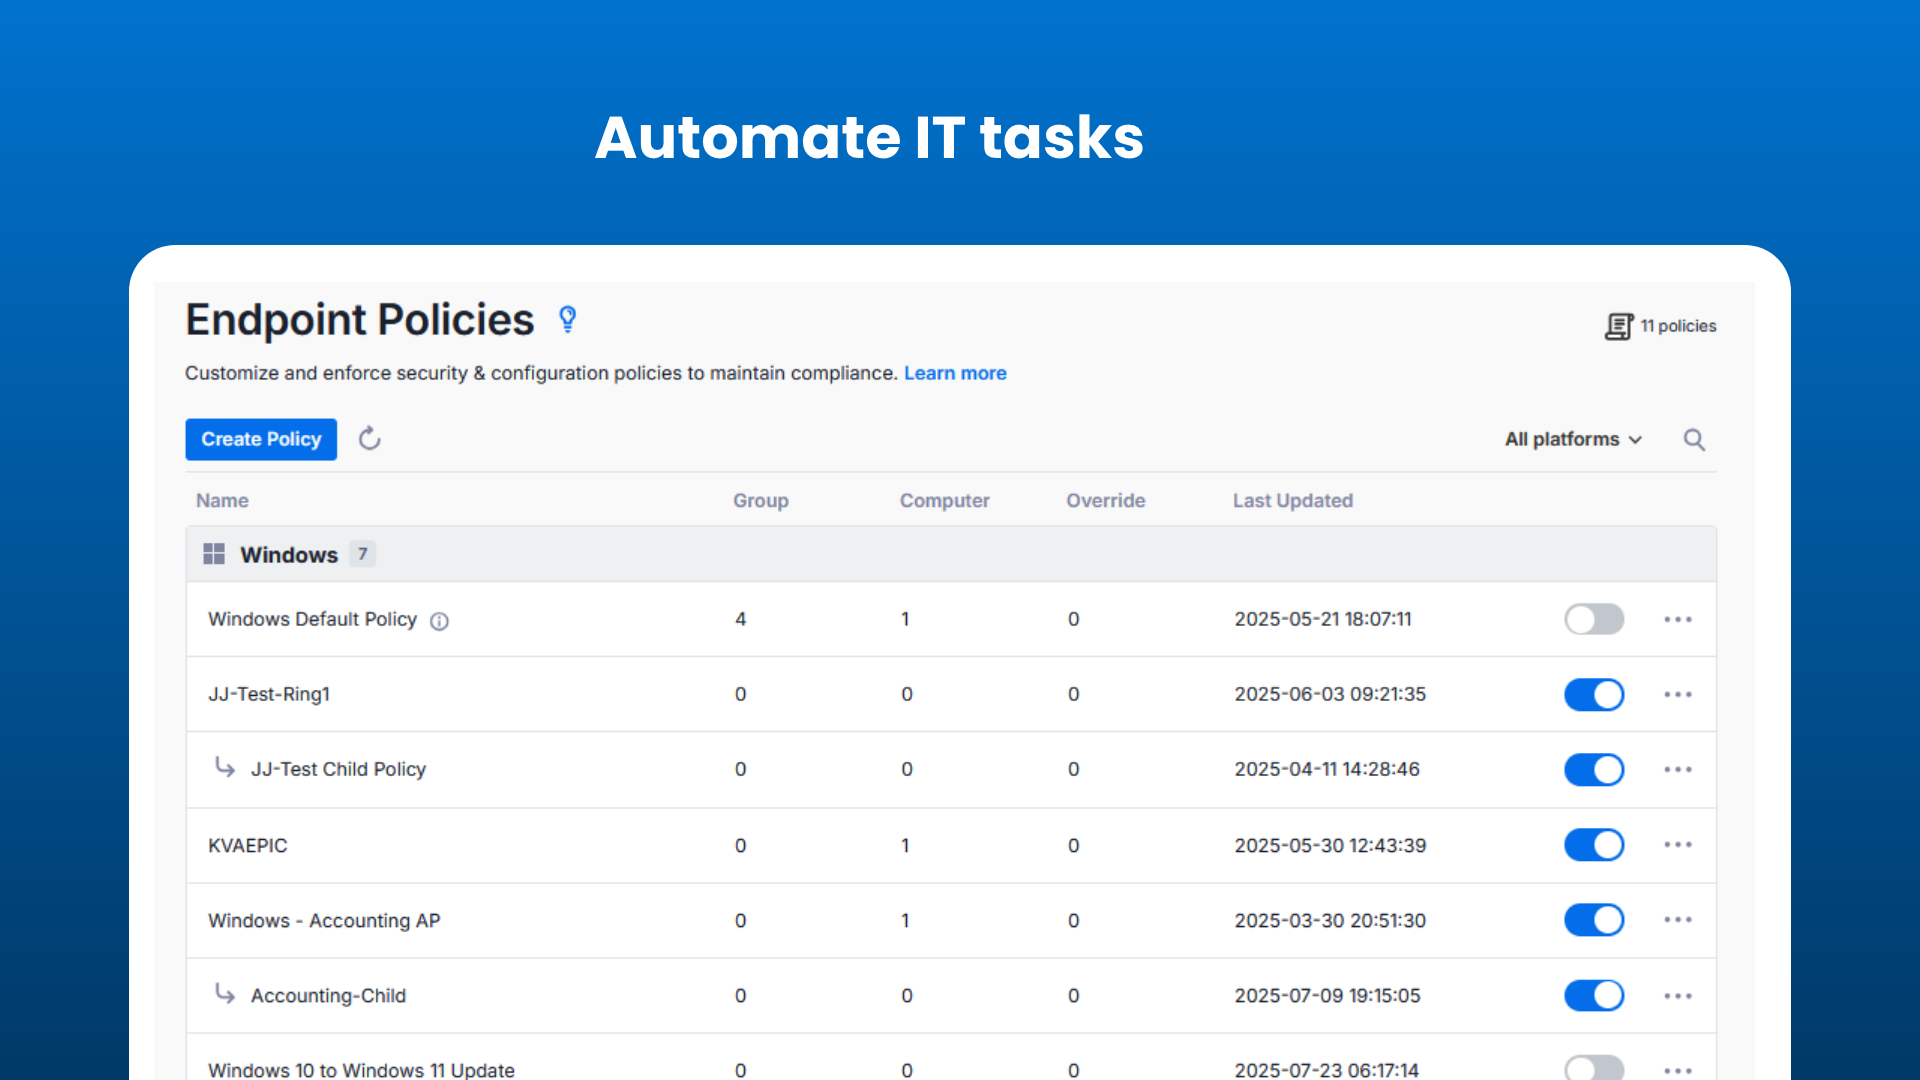Click the child-policy arrow beside JJ-Test Child Policy
Screen dimensions: 1920x1080
click(224, 769)
